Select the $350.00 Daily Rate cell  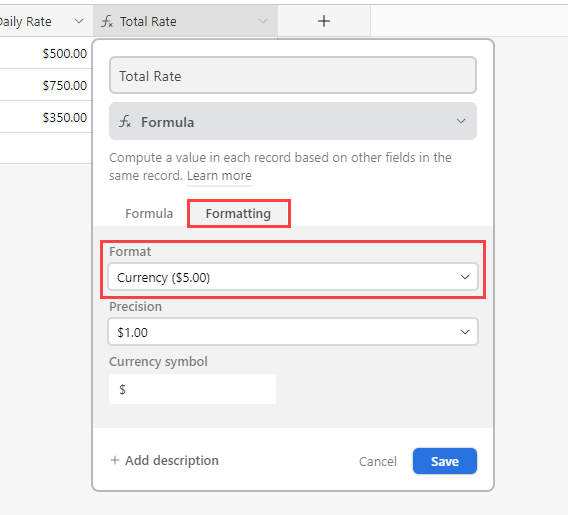[x=46, y=117]
